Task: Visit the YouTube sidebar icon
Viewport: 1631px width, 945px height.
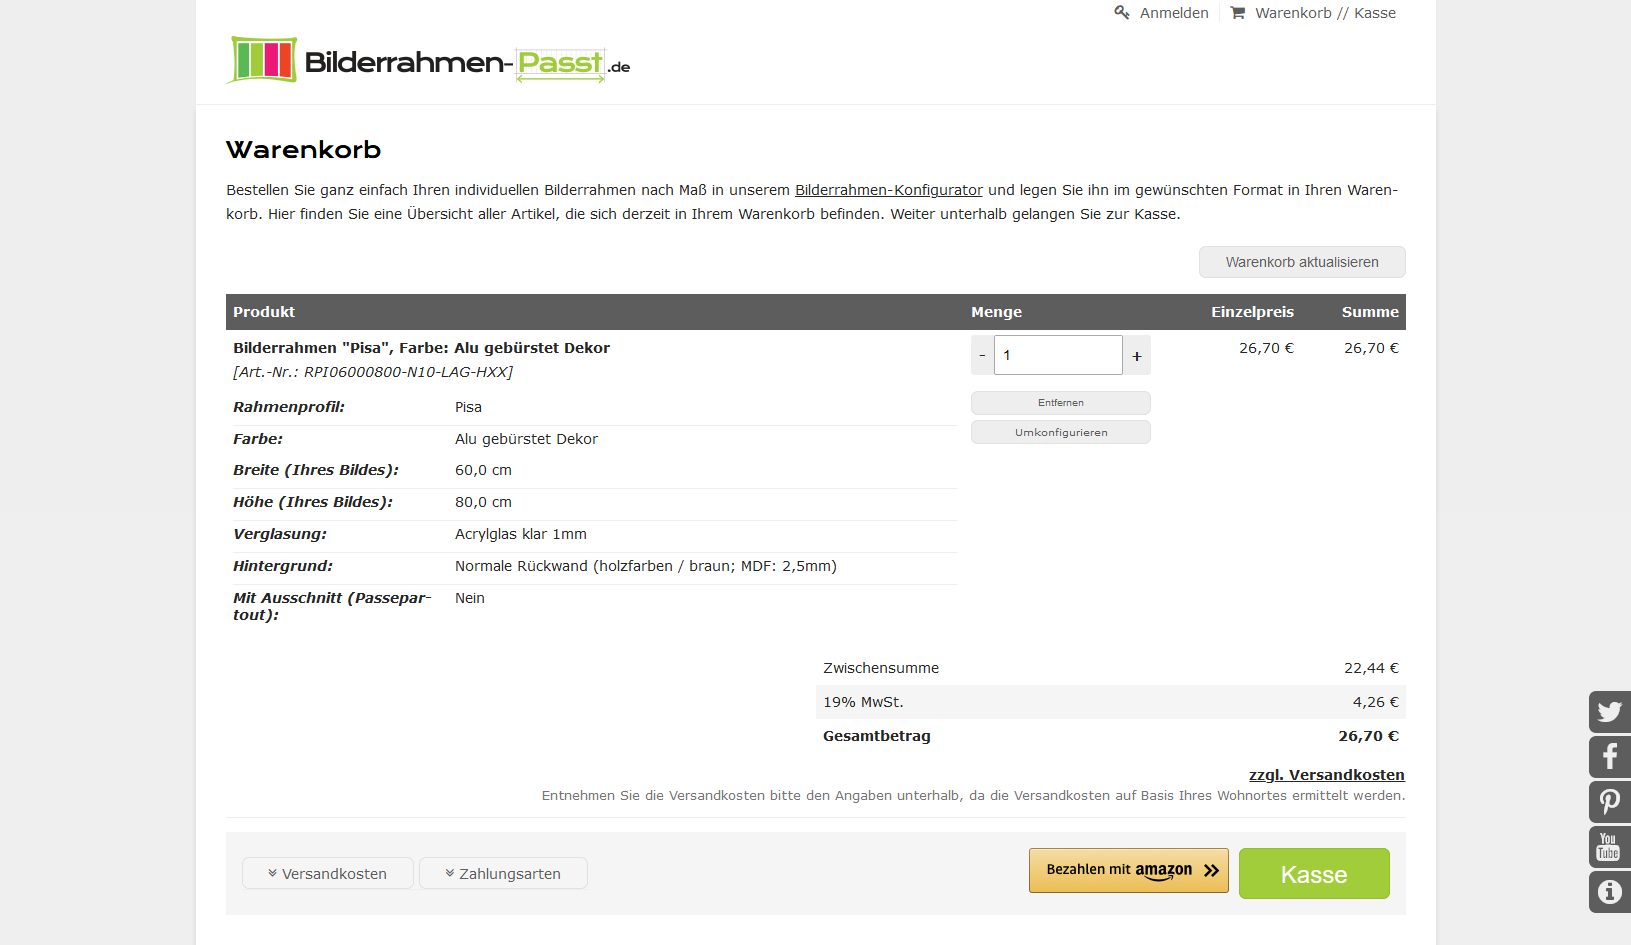Action: 1609,847
